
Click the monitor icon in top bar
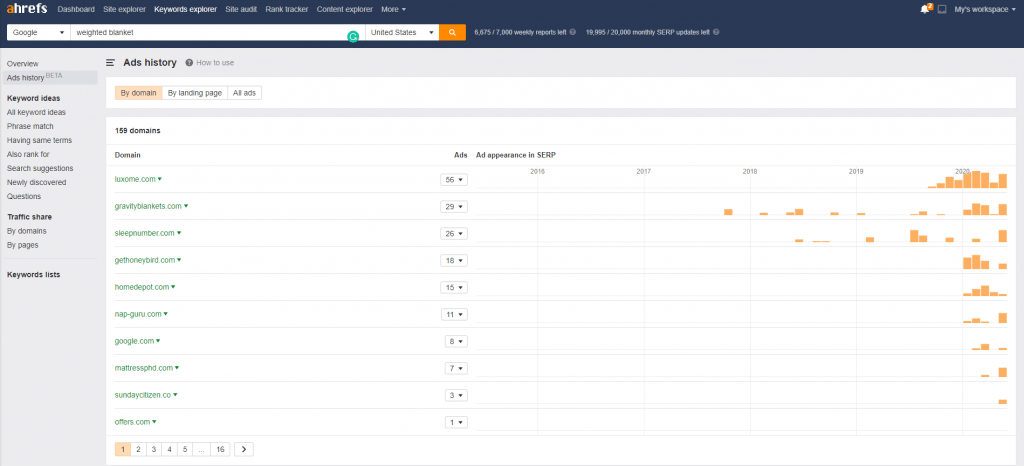(x=941, y=9)
